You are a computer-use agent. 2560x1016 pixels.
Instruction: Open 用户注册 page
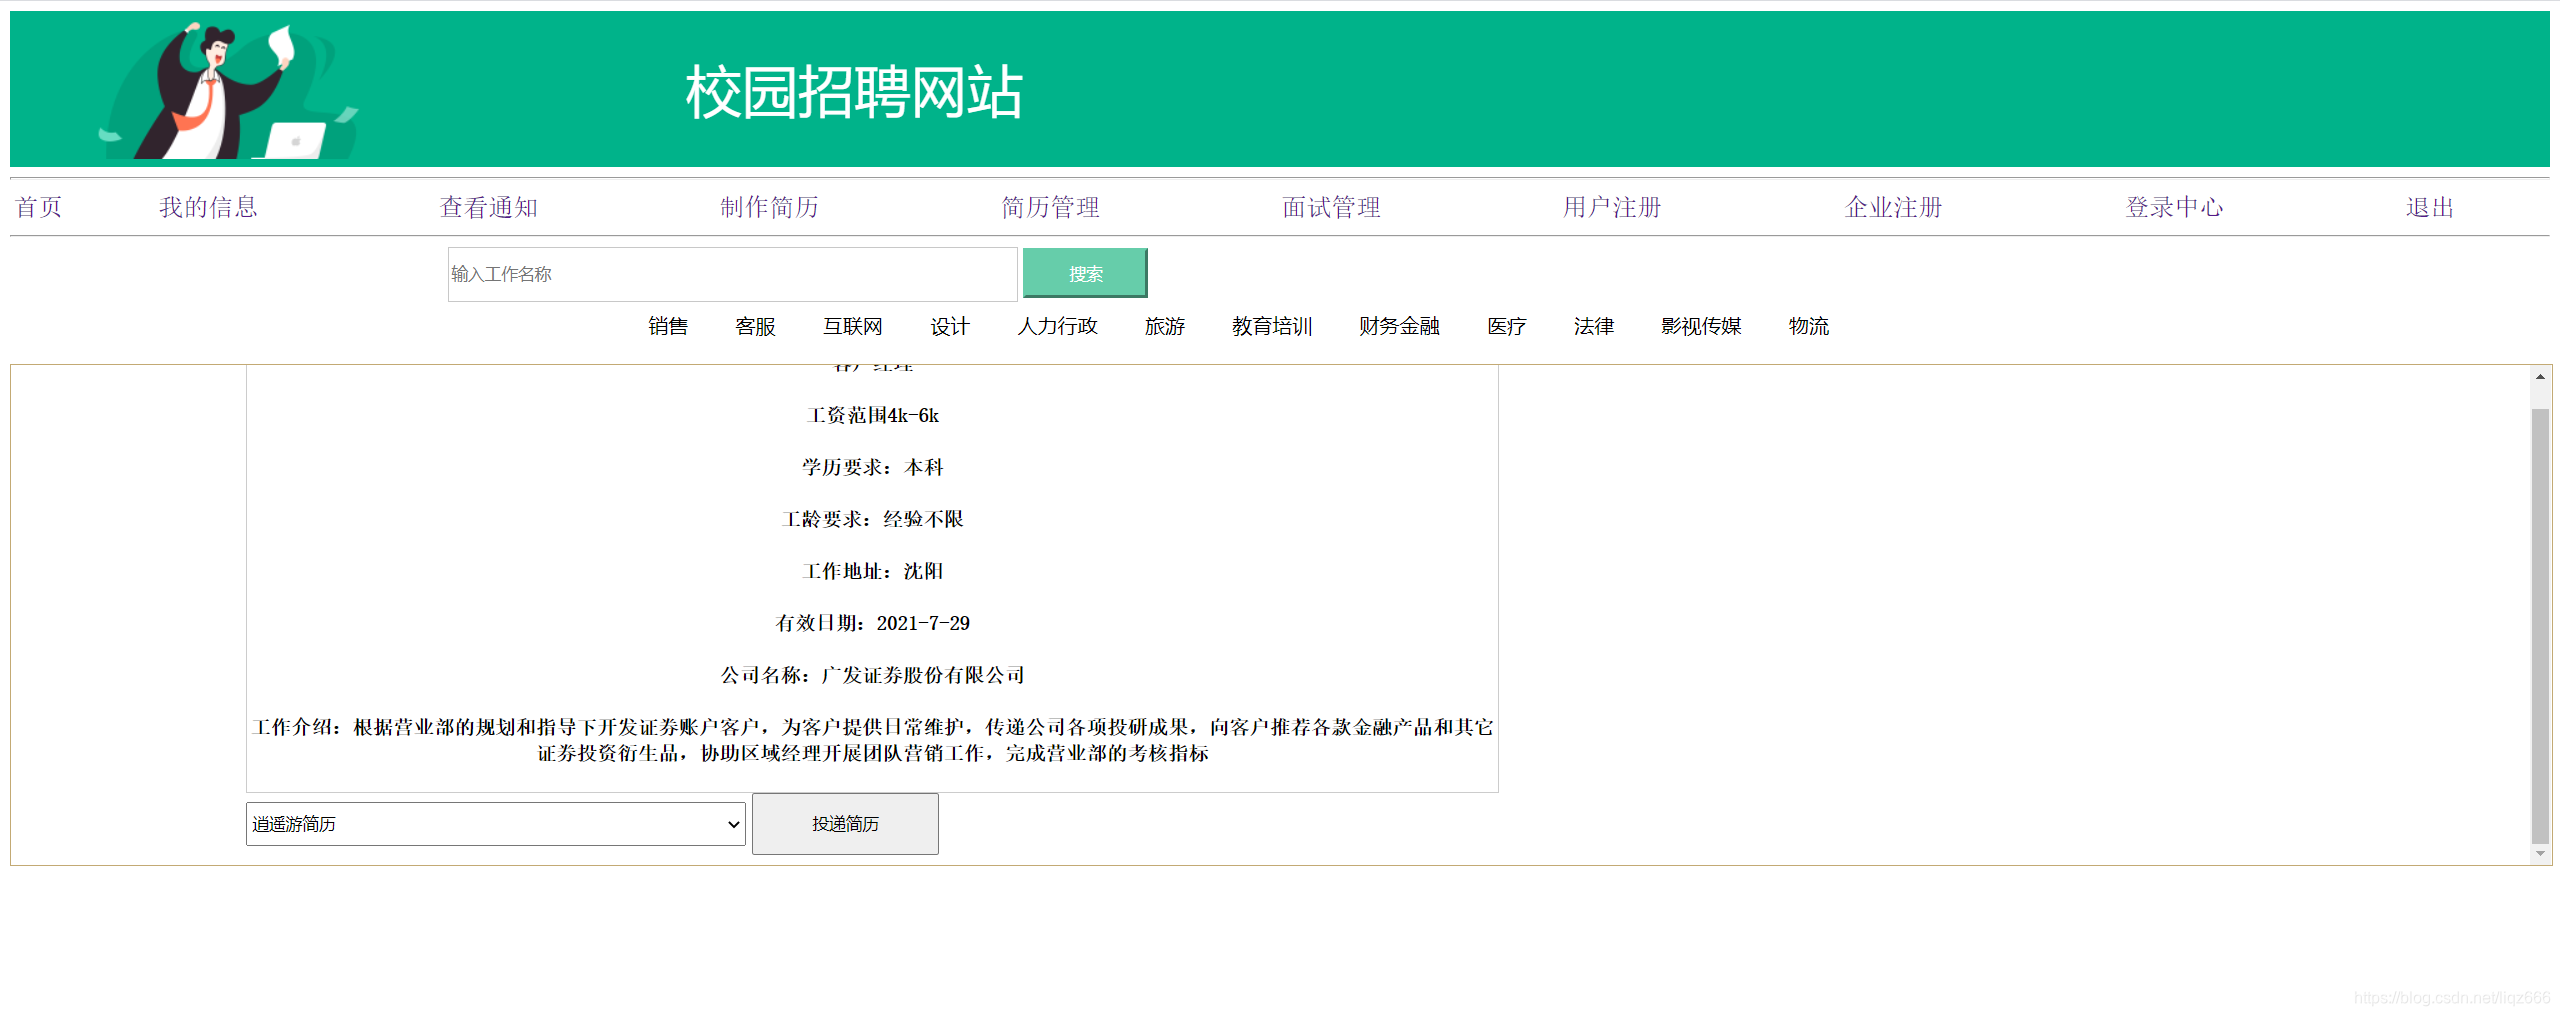point(1613,207)
